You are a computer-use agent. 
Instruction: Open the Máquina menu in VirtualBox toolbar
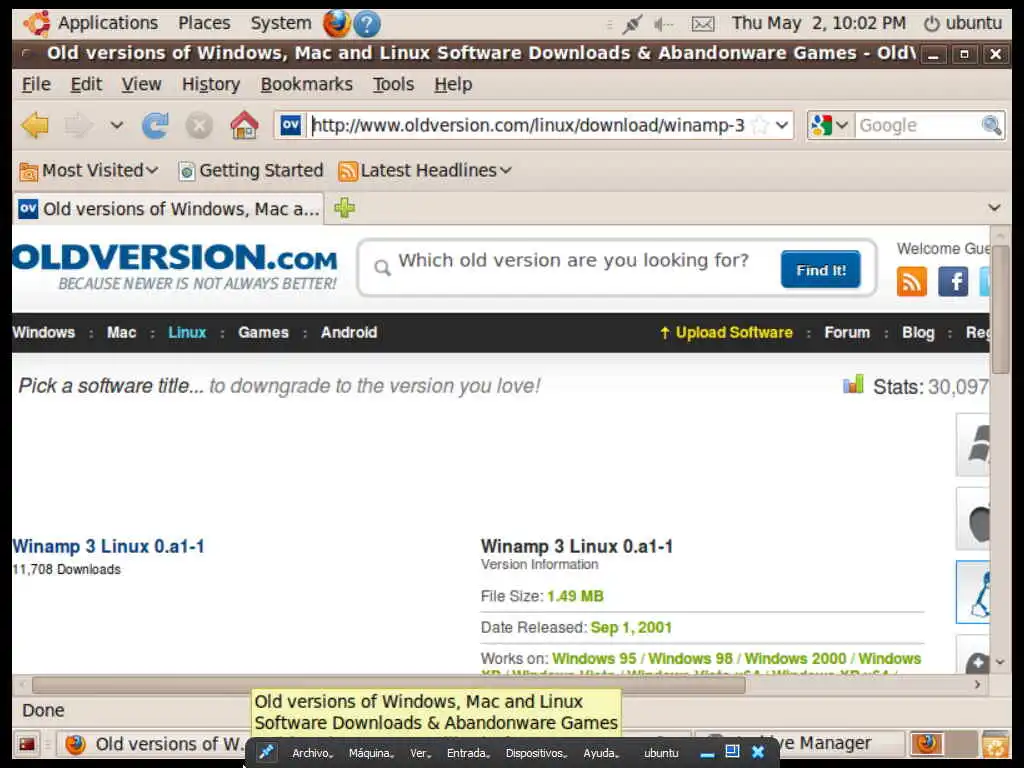pos(371,753)
